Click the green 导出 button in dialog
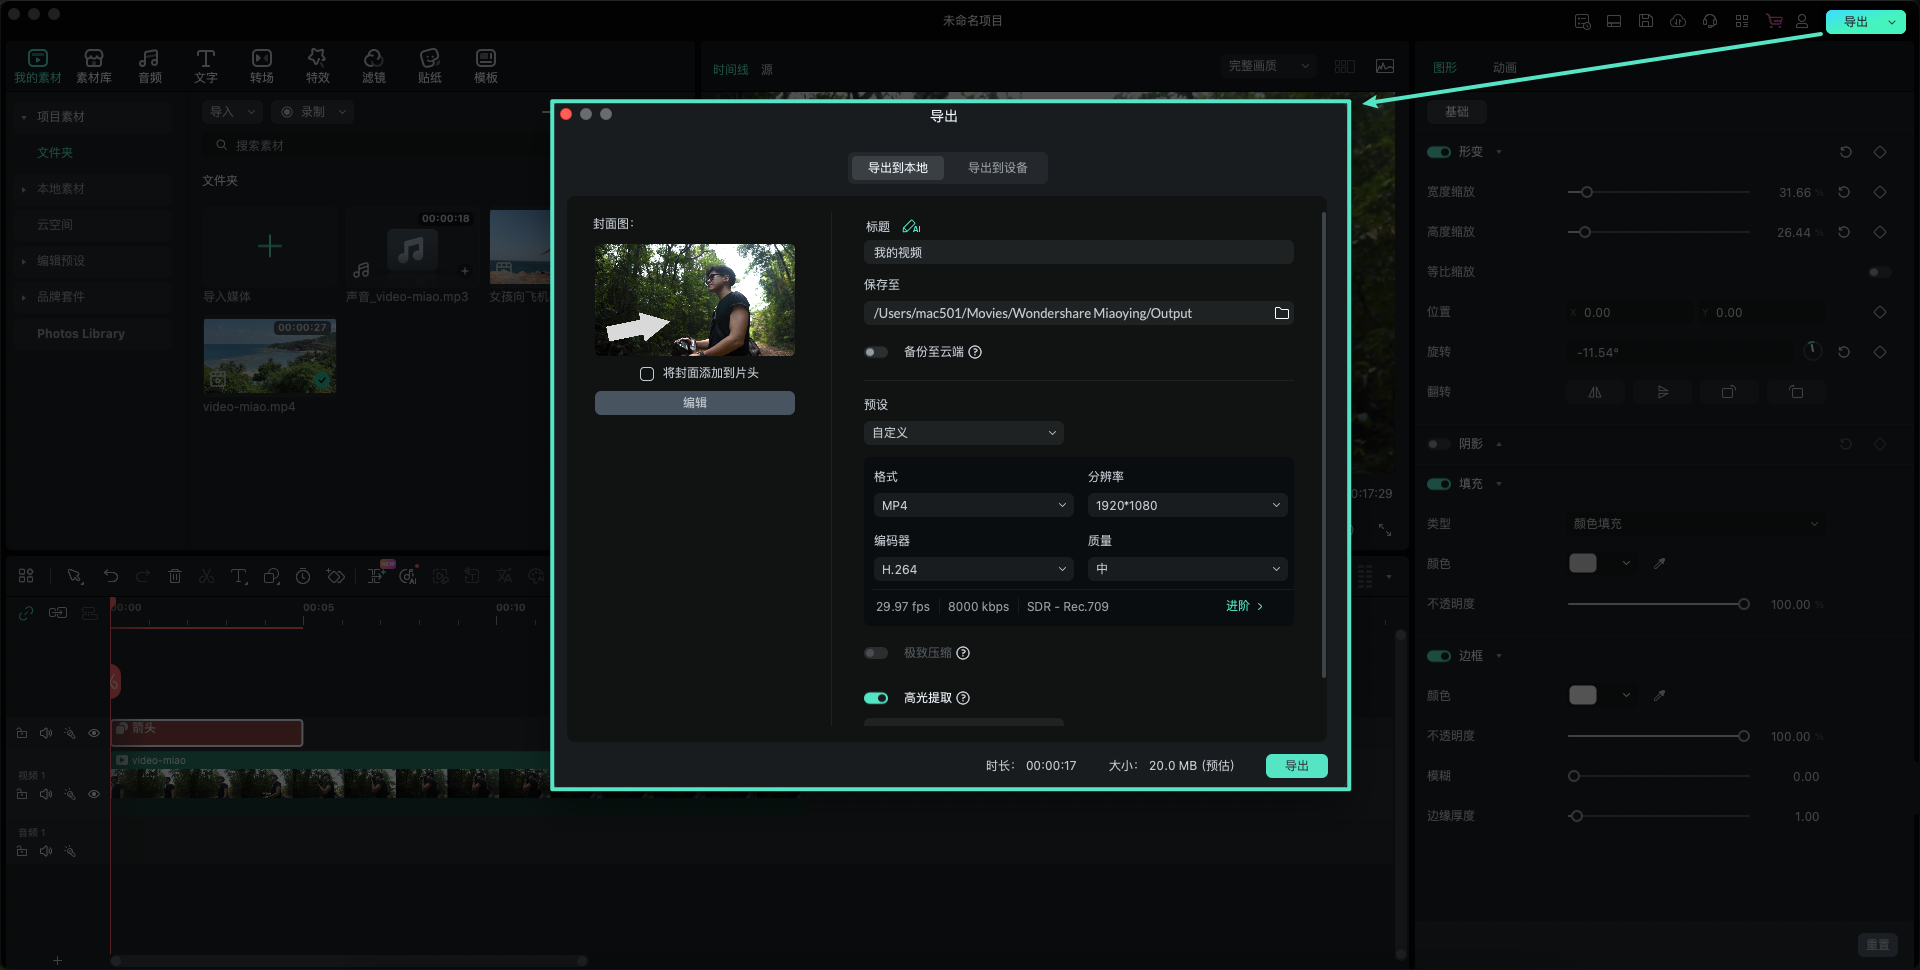 click(1296, 766)
